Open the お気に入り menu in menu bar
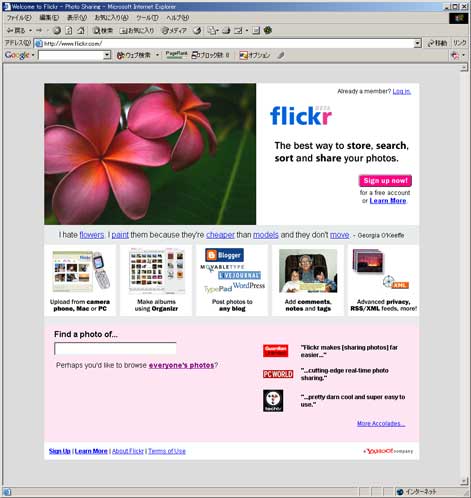The width and height of the screenshot is (471, 498). (x=111, y=18)
